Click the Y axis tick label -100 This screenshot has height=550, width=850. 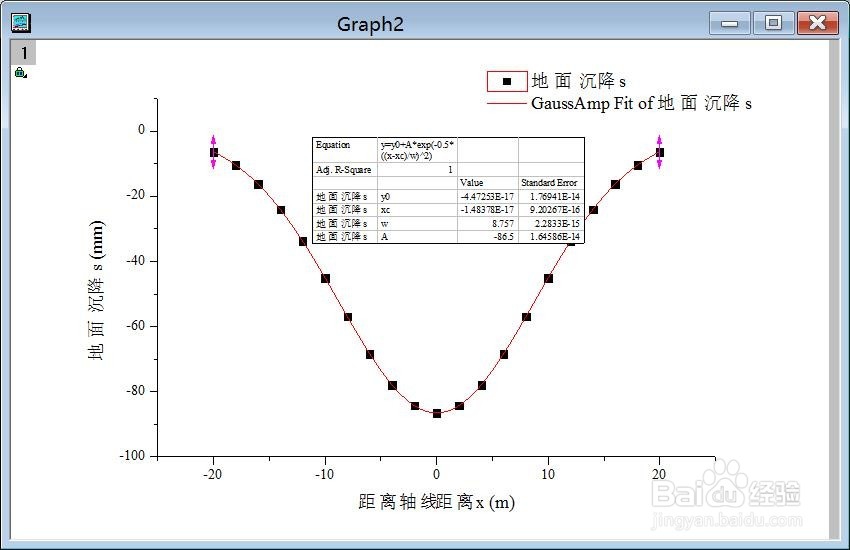point(132,456)
